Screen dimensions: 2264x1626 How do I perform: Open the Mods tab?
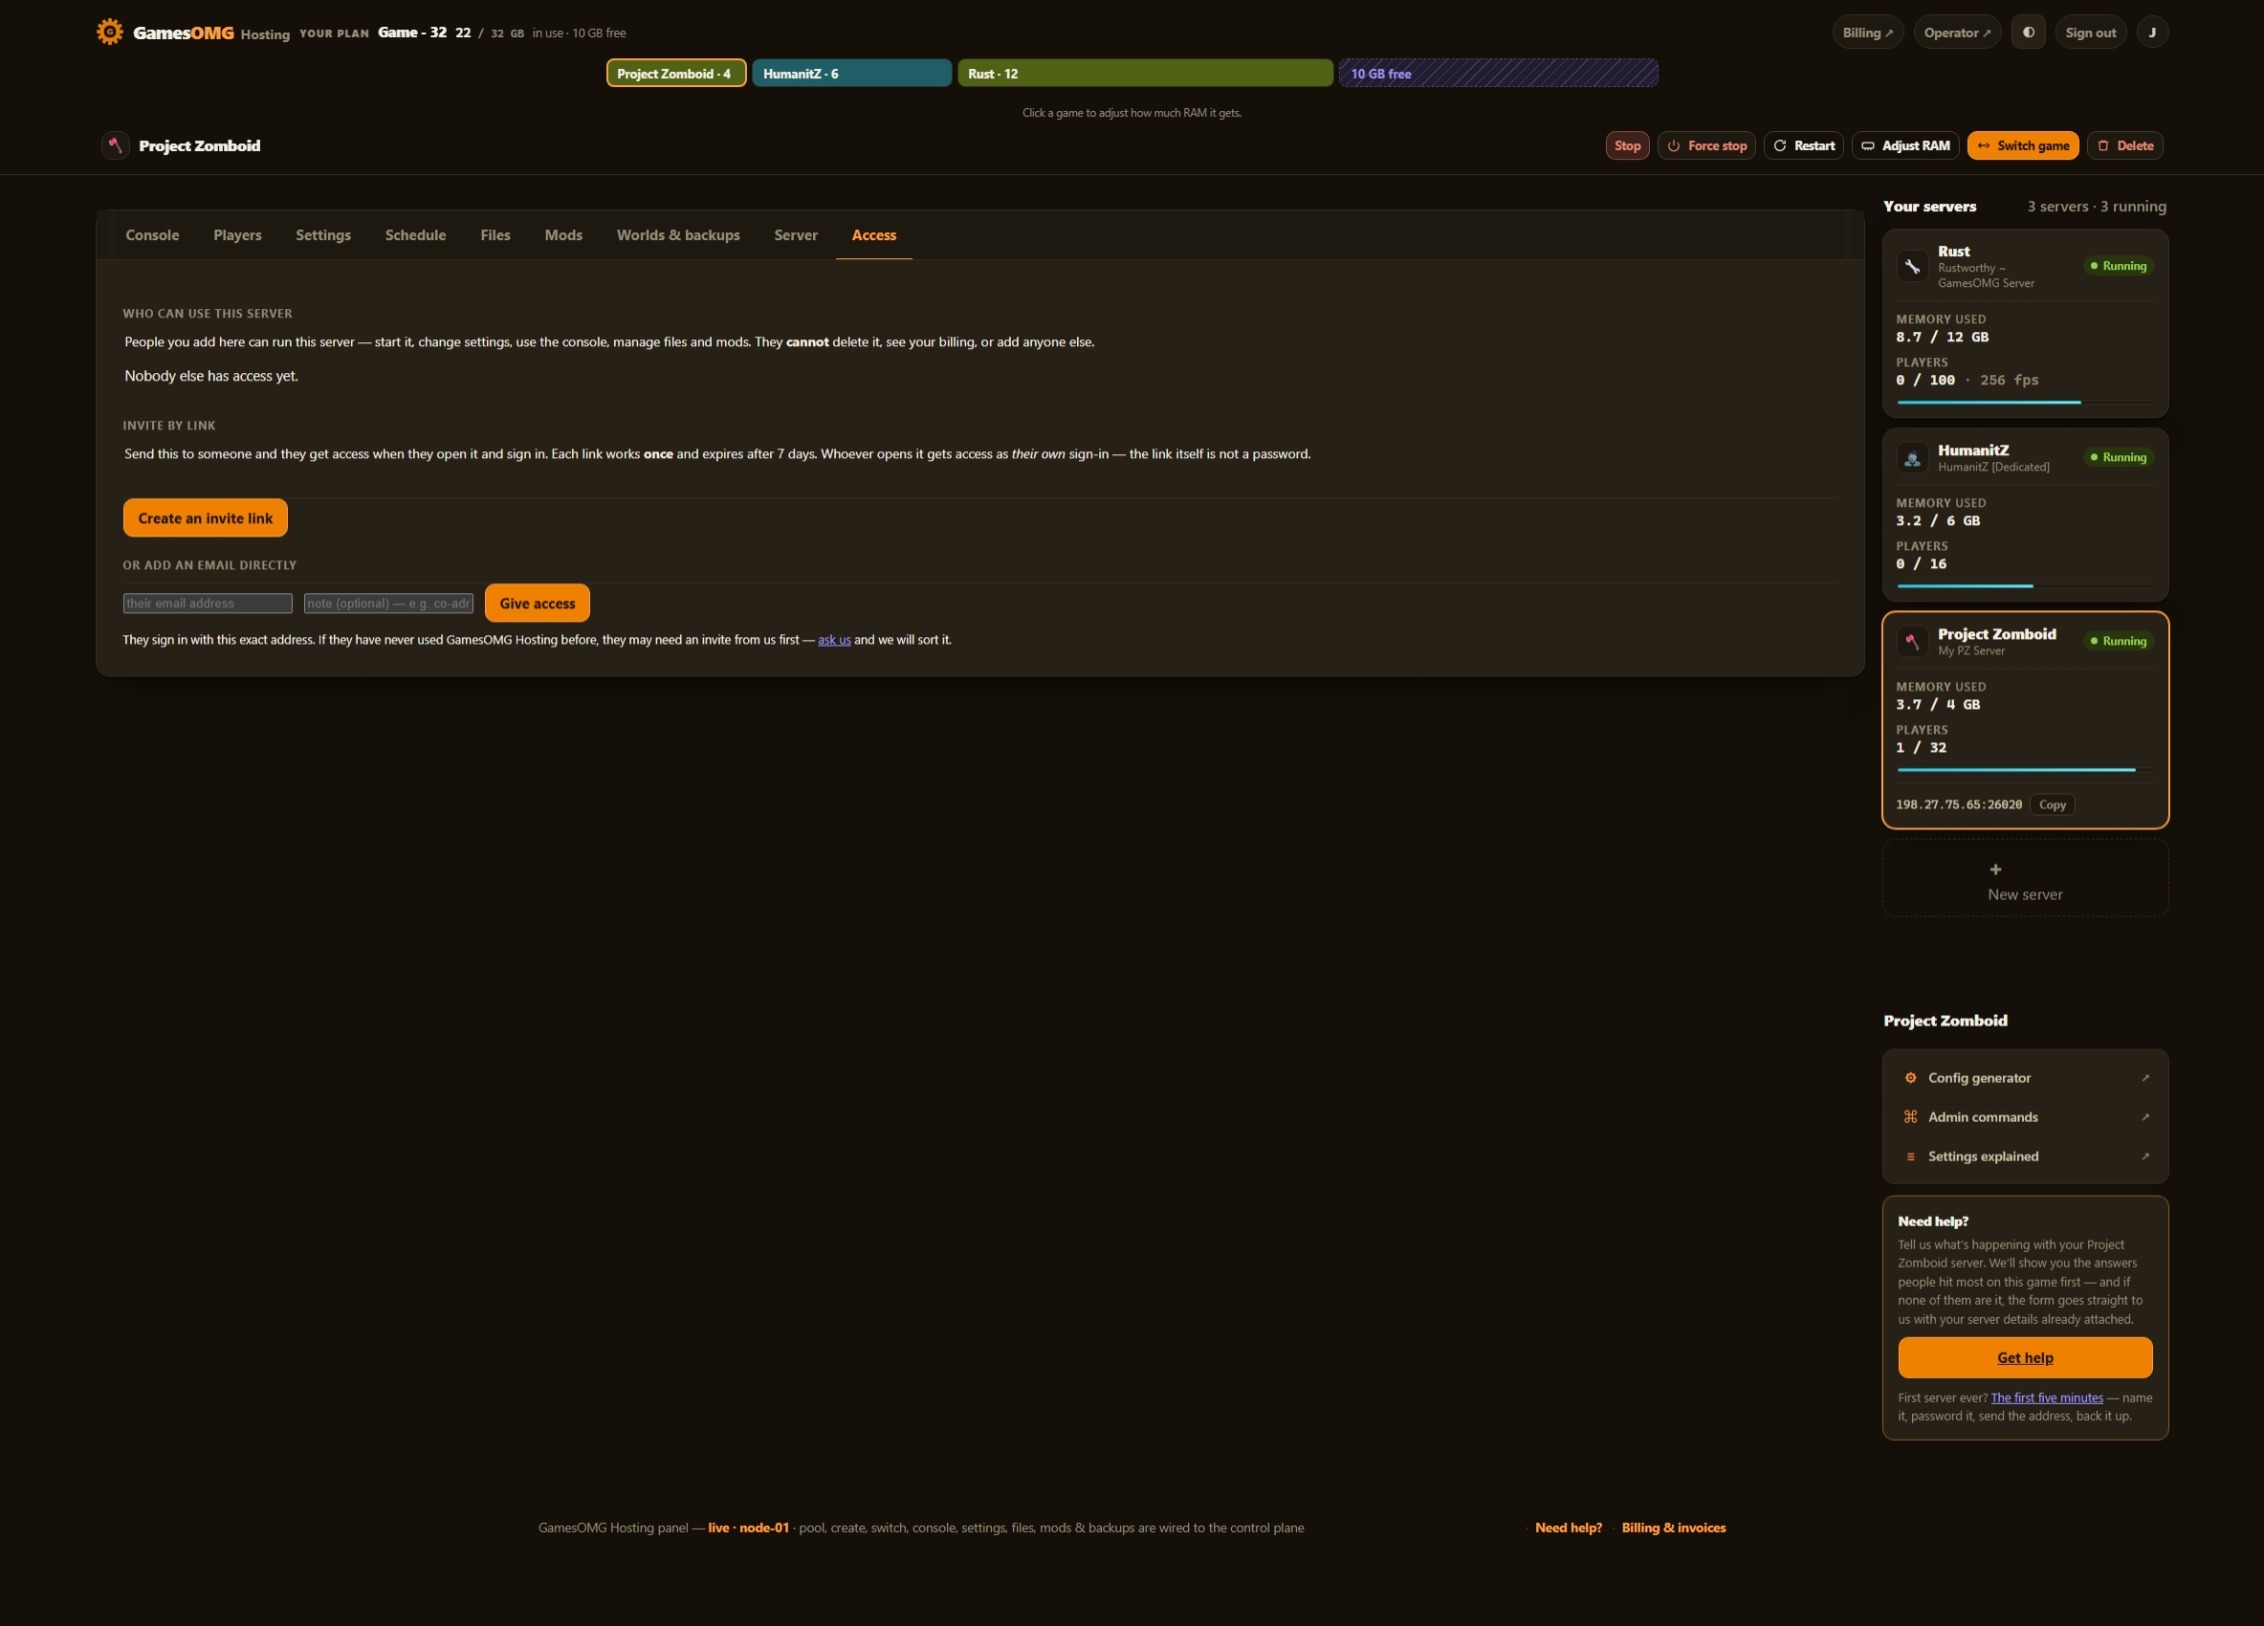pos(563,235)
